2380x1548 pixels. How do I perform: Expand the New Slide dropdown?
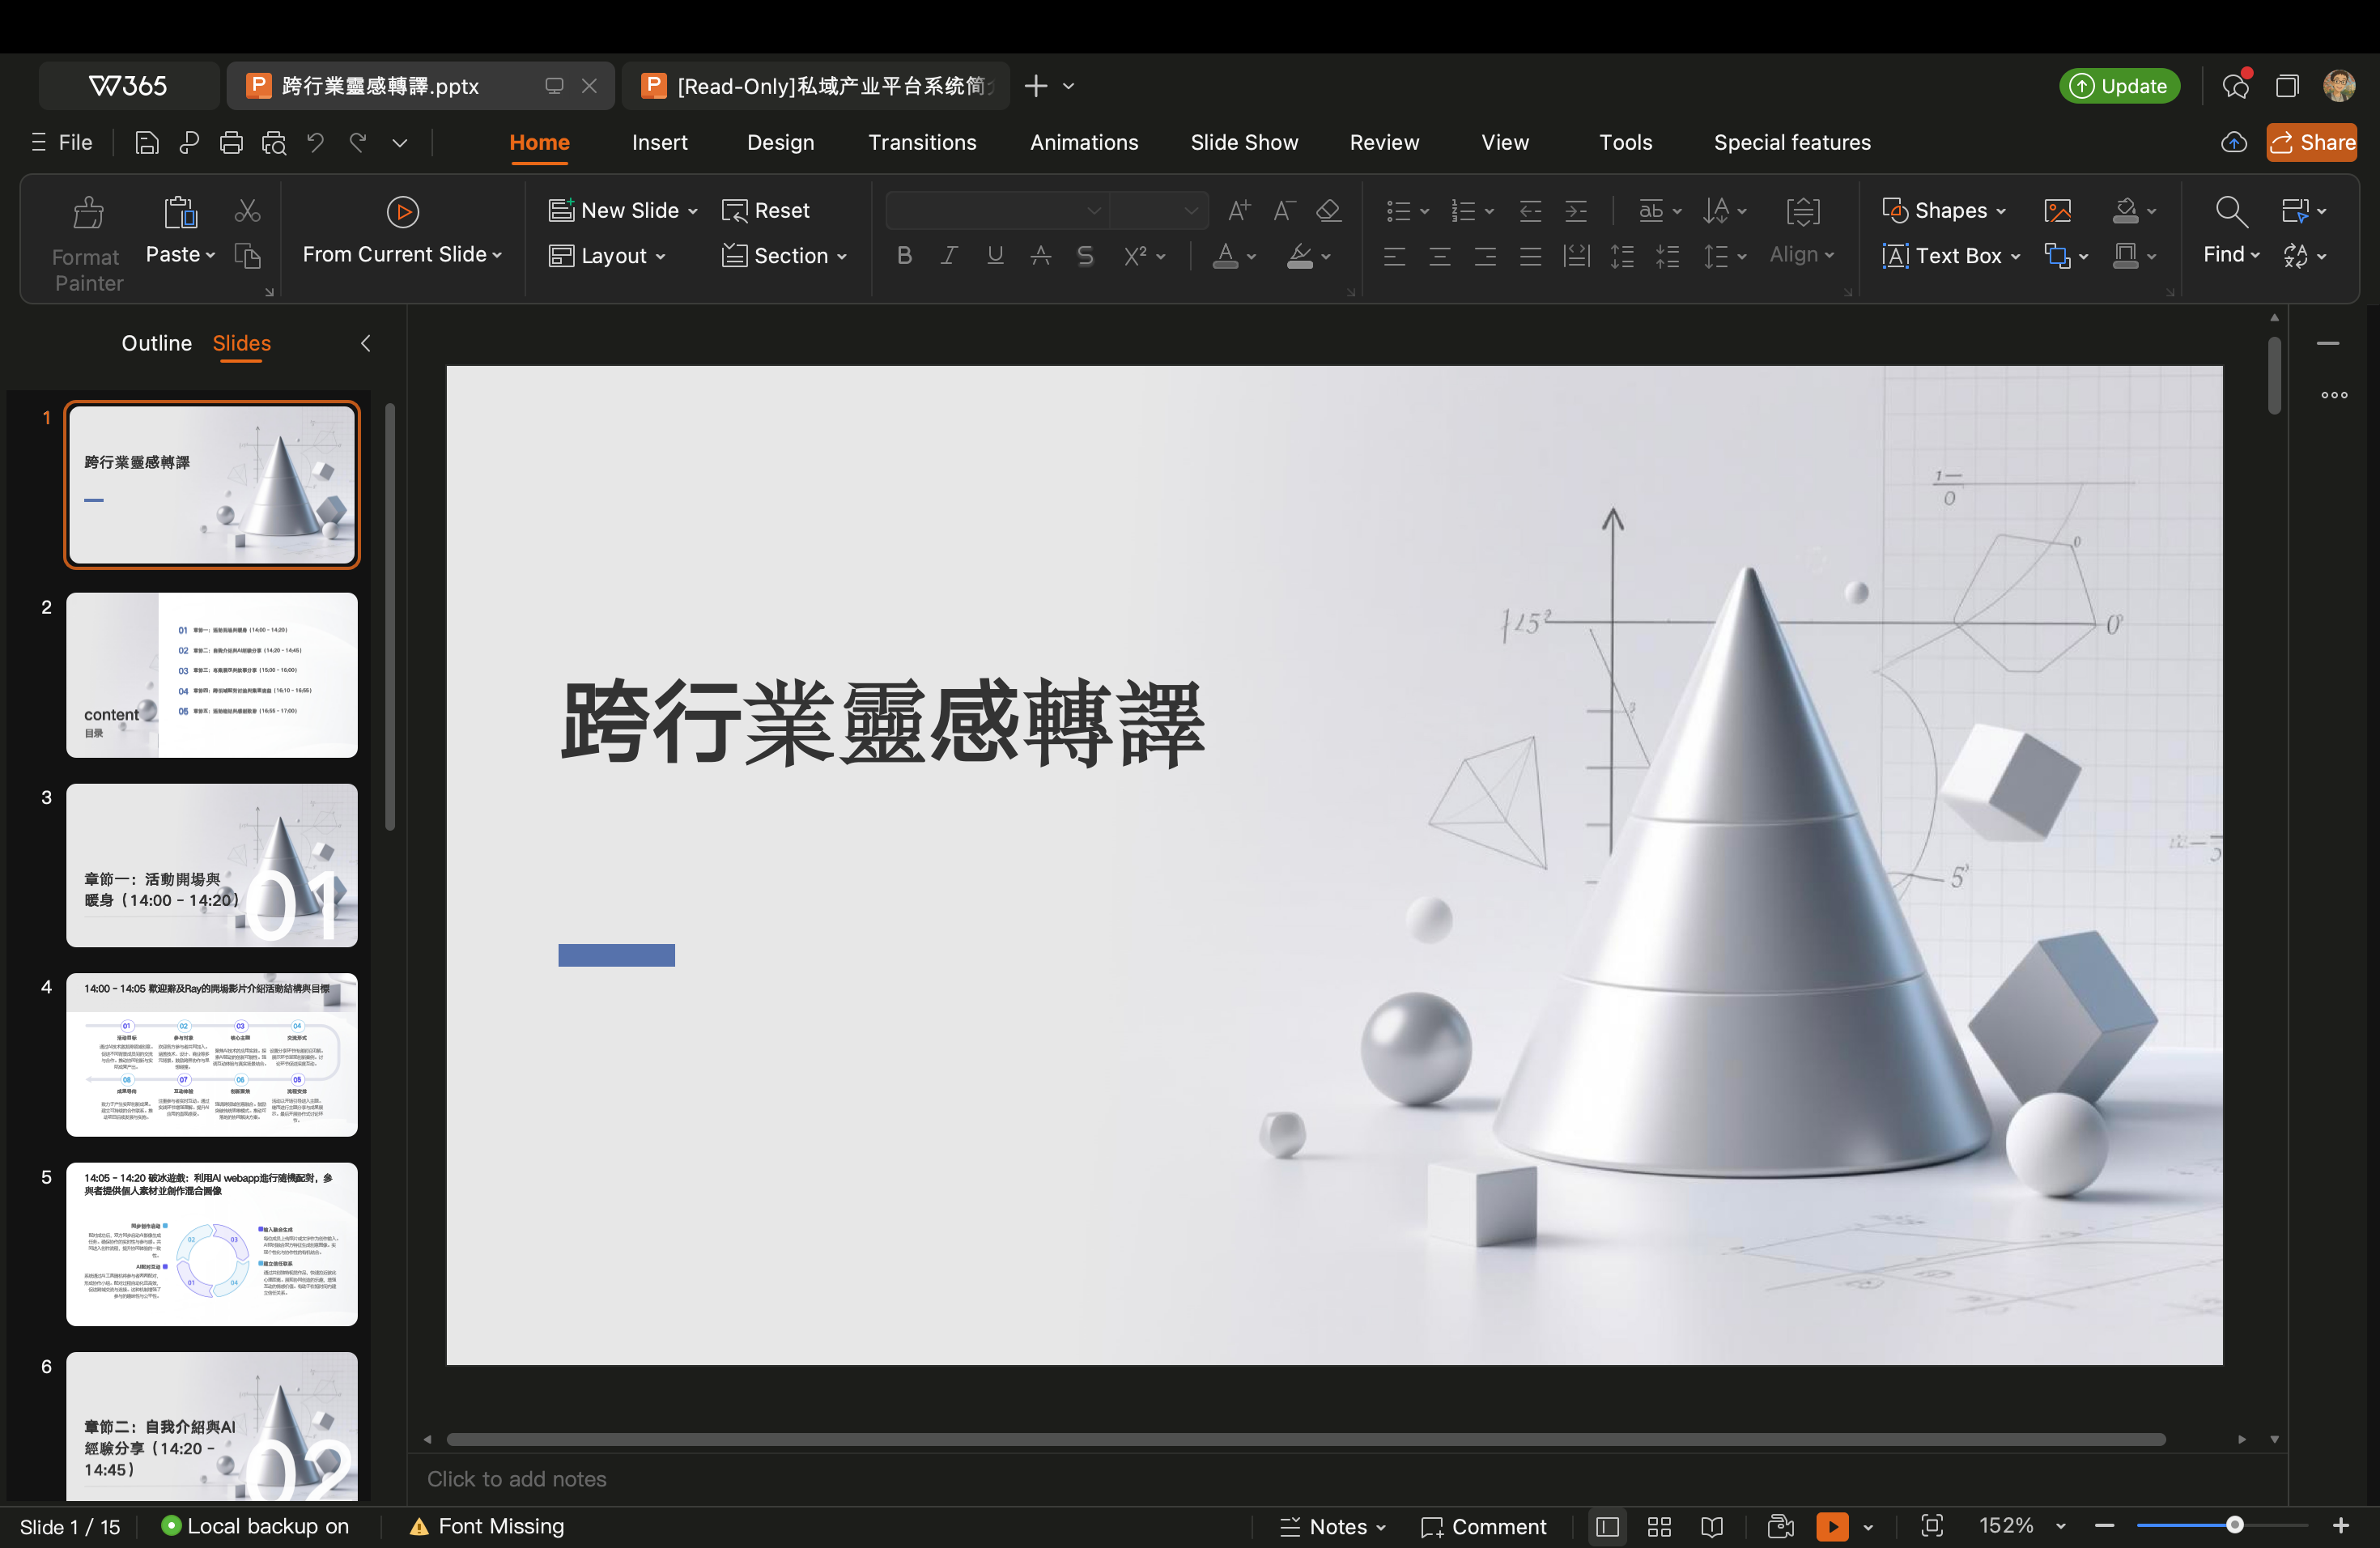pos(693,211)
